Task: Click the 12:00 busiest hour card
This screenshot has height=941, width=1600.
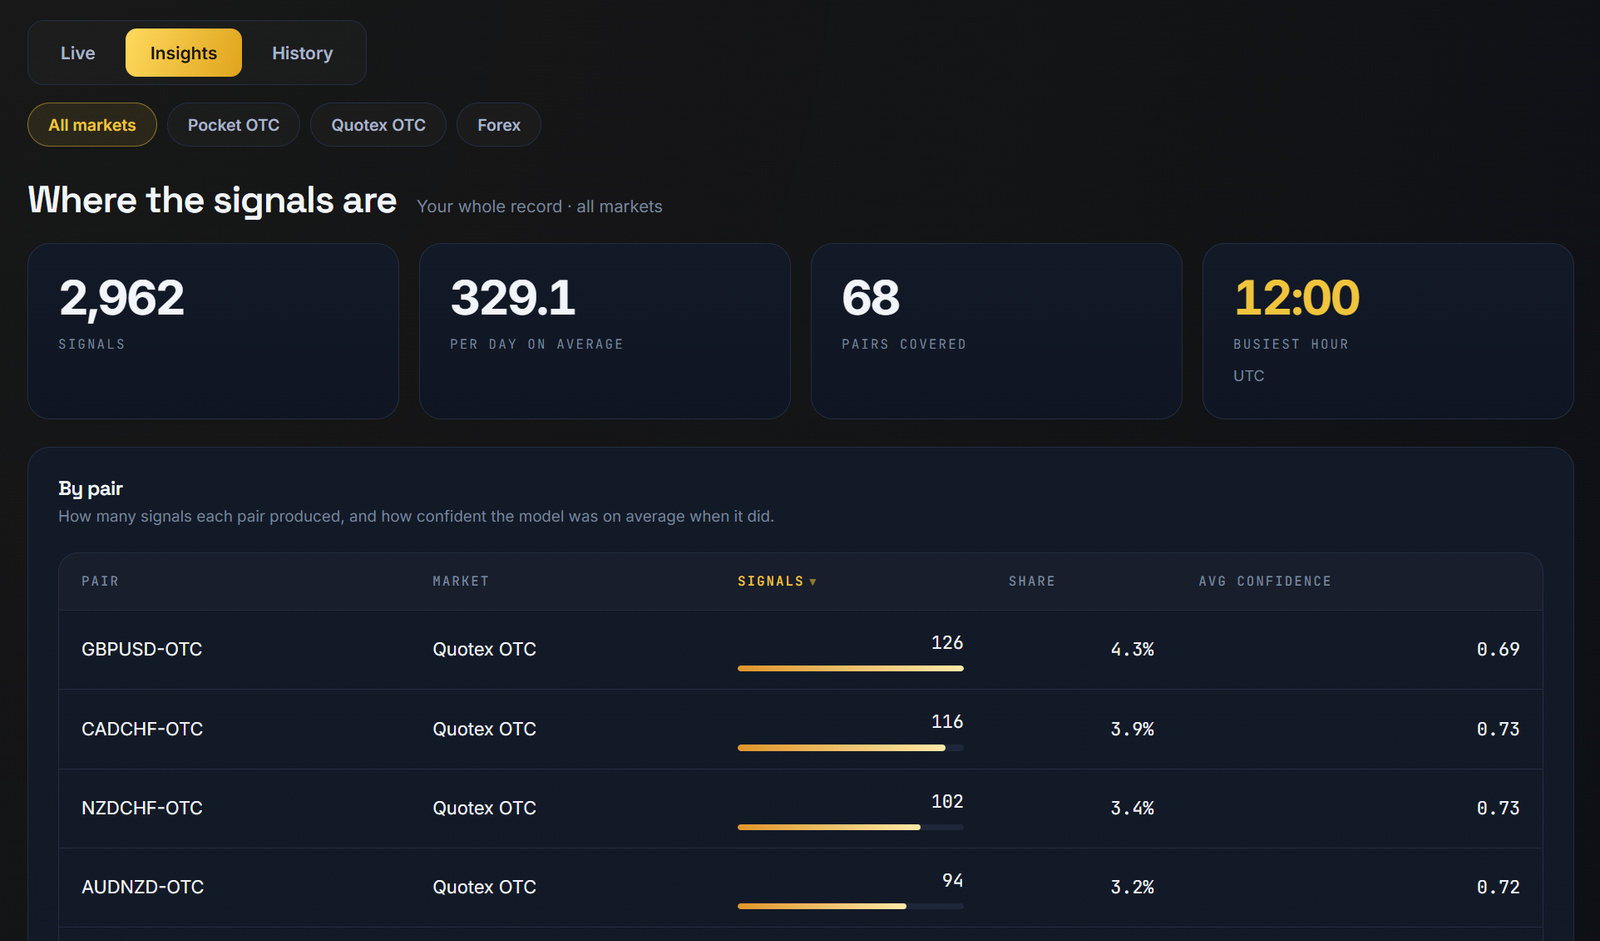Action: 1388,331
